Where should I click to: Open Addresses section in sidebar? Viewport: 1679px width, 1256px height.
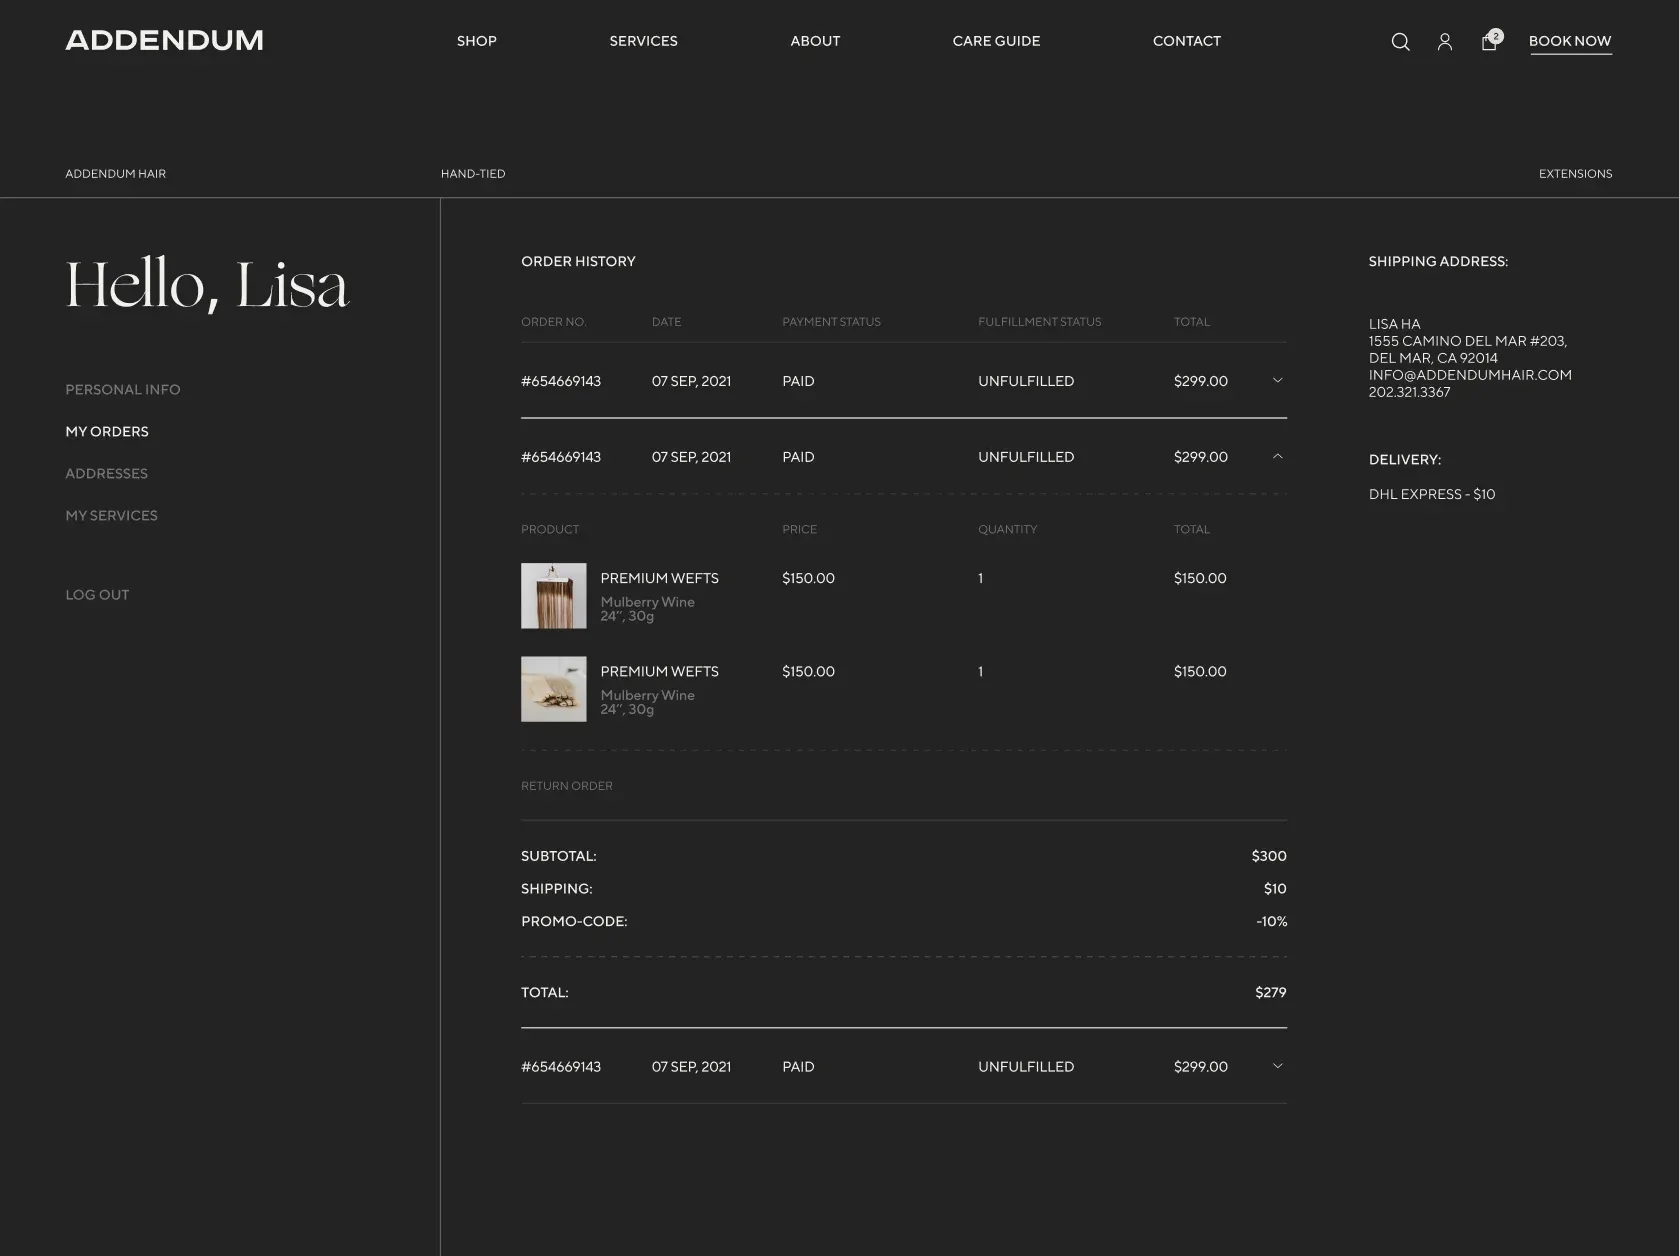106,474
